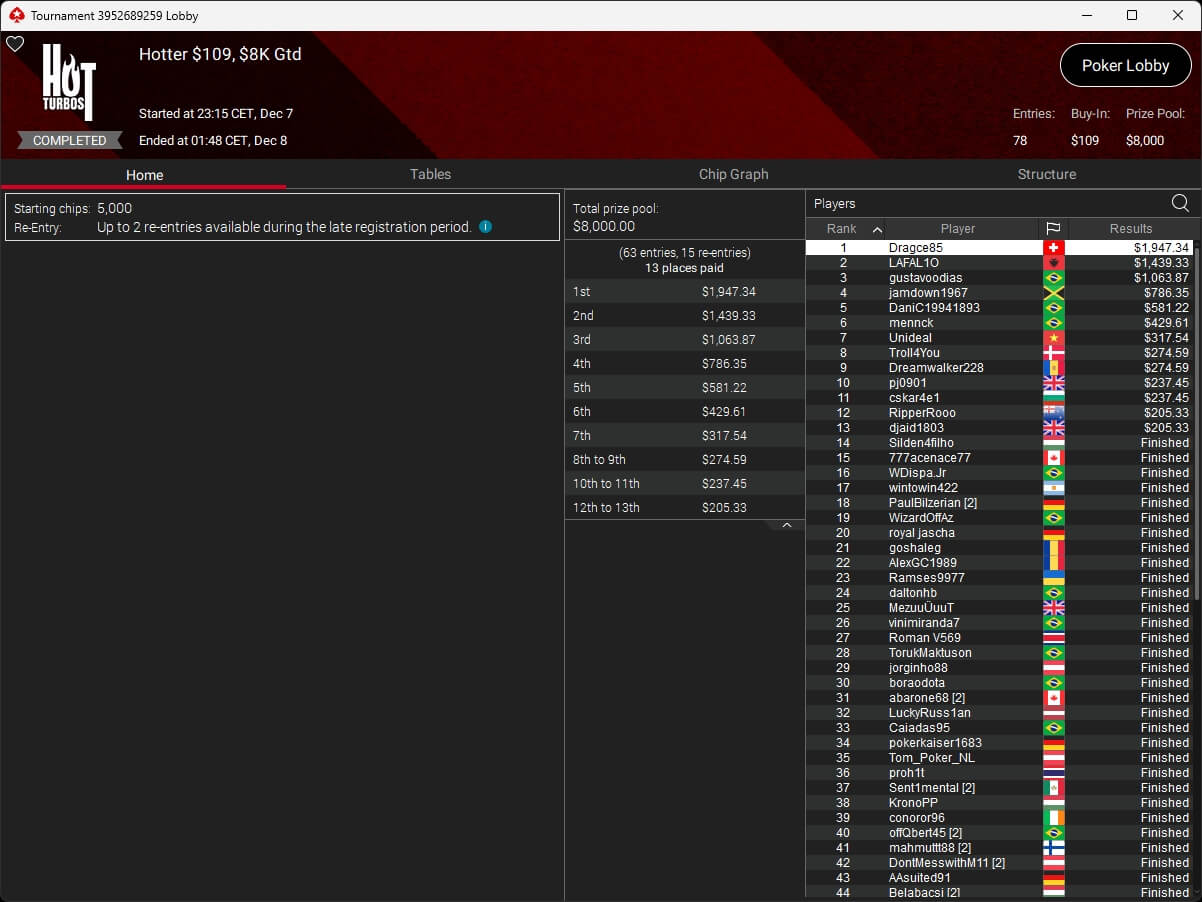Open the Chip Graph tab
Screen dimensions: 1202x902
(733, 174)
